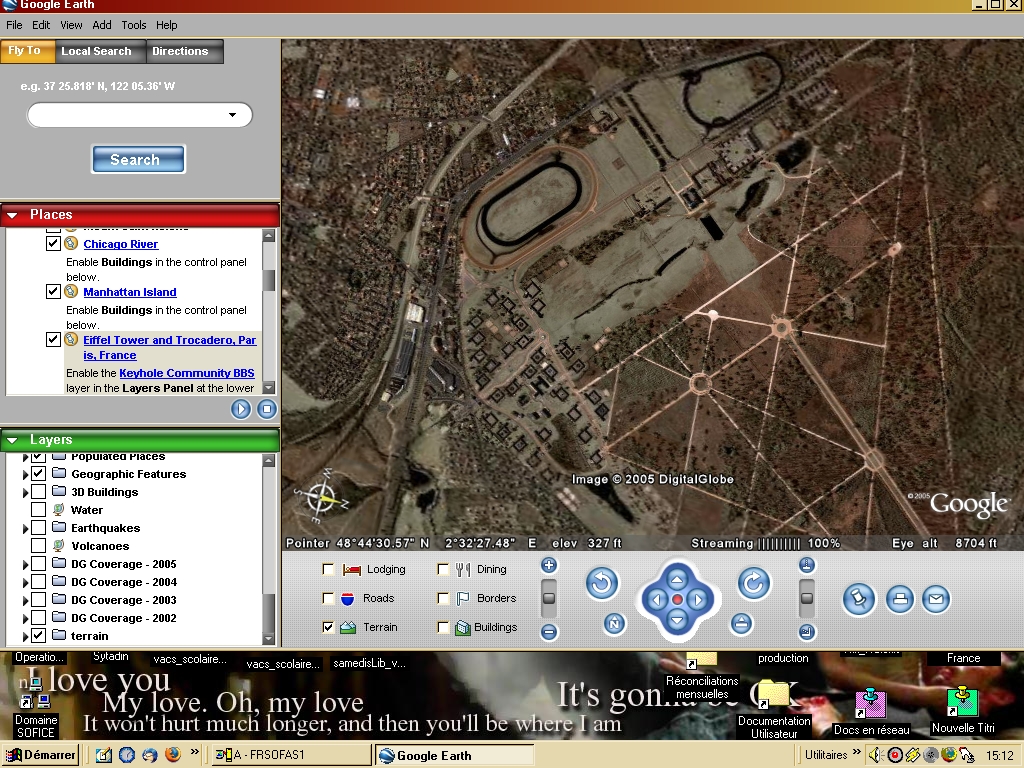Enable the Buildings checkbox

click(443, 627)
